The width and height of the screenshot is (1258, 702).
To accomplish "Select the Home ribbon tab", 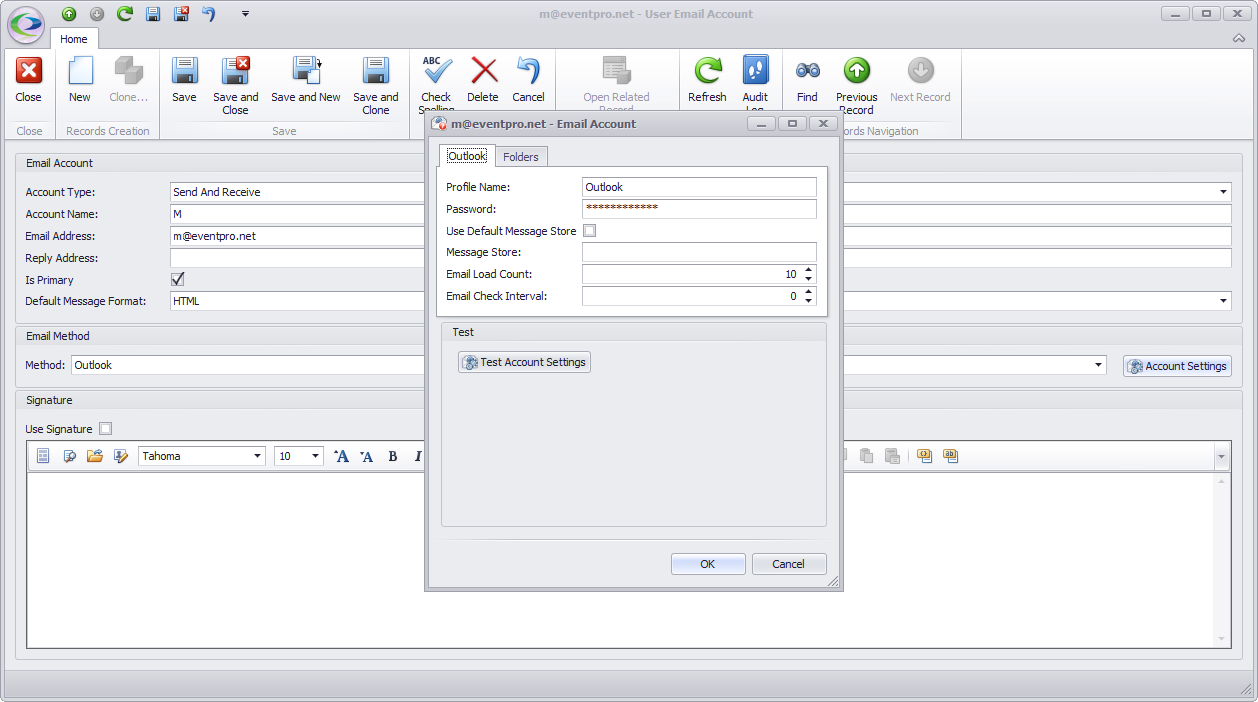I will click(74, 39).
